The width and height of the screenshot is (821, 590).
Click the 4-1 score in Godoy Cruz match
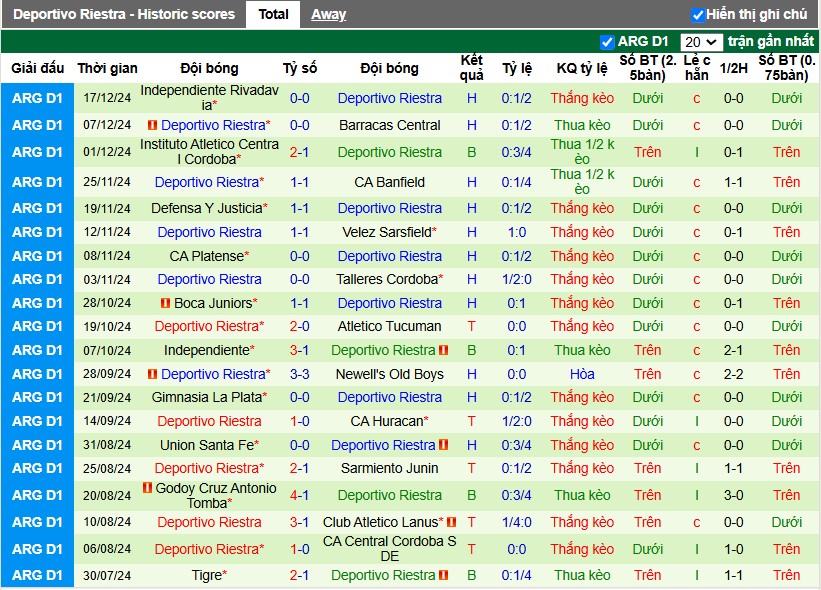point(299,495)
